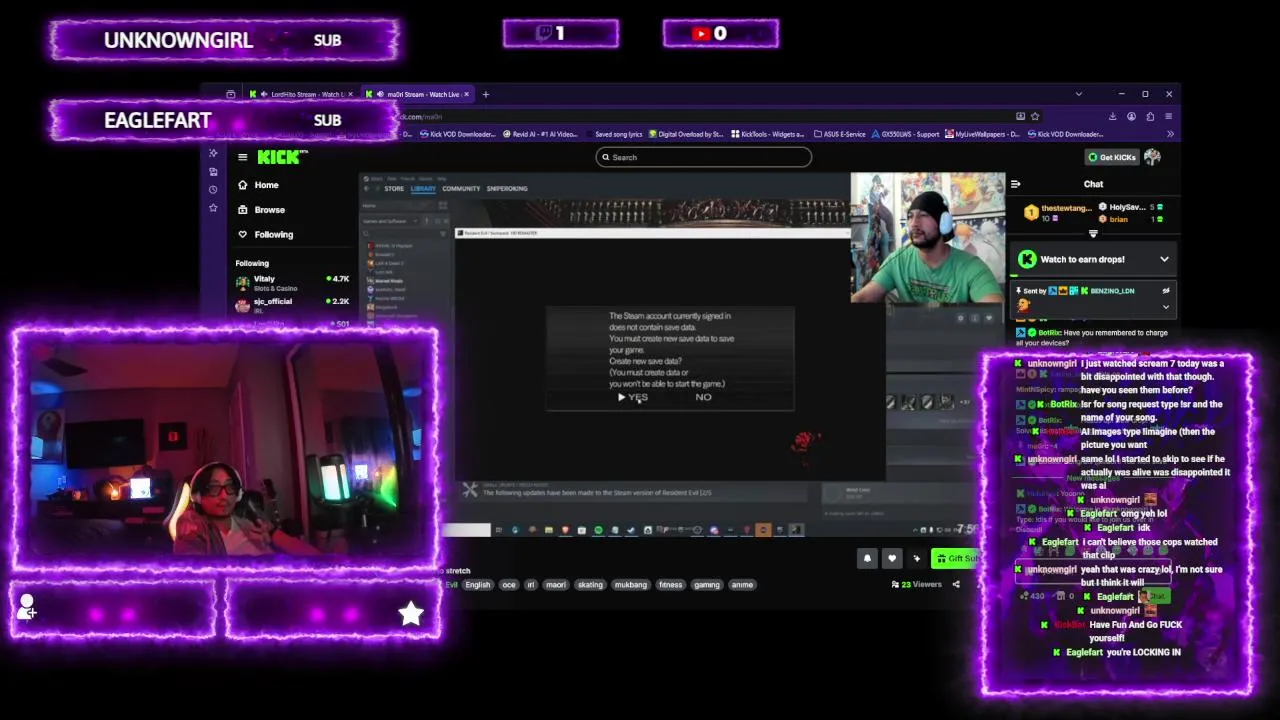This screenshot has width=1280, height=720.
Task: Open Revid AI bookmark
Action: (540, 134)
